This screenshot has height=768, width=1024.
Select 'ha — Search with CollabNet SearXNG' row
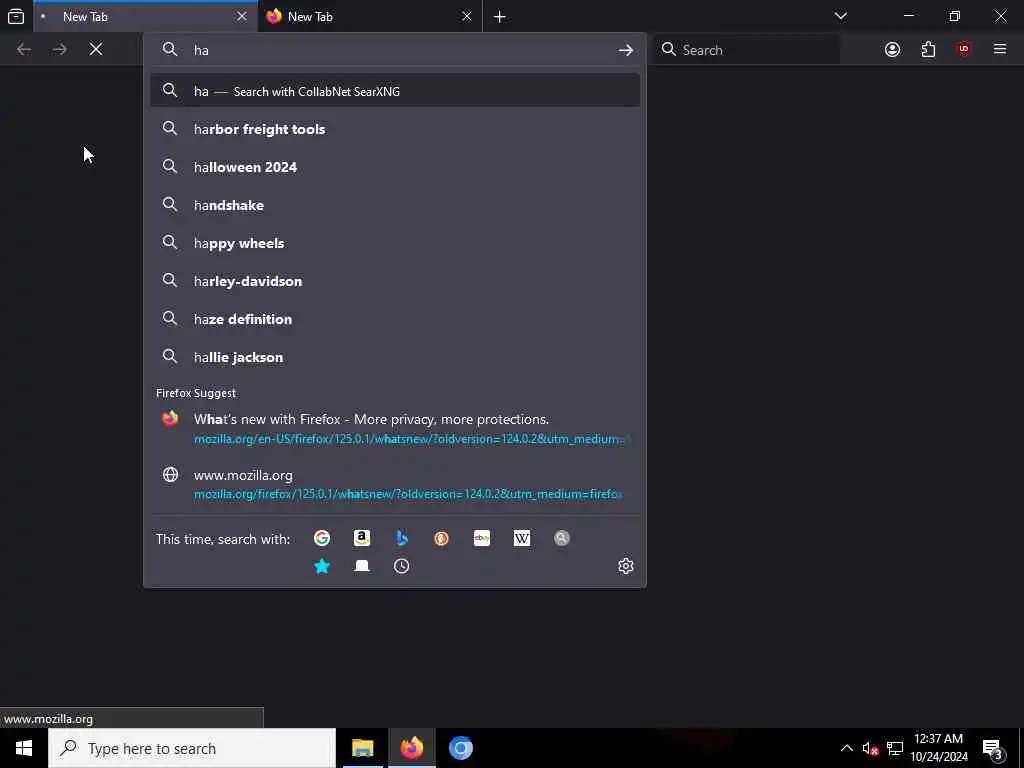click(x=394, y=91)
